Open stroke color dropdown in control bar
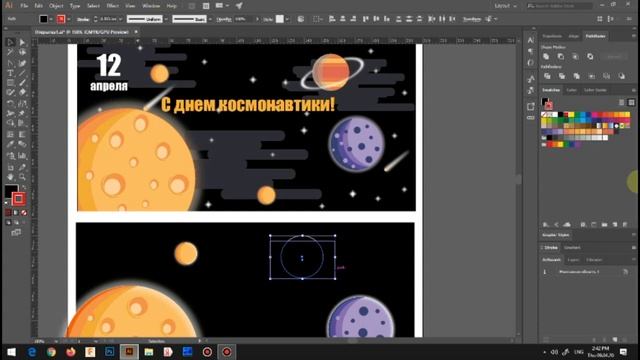 tap(68, 19)
